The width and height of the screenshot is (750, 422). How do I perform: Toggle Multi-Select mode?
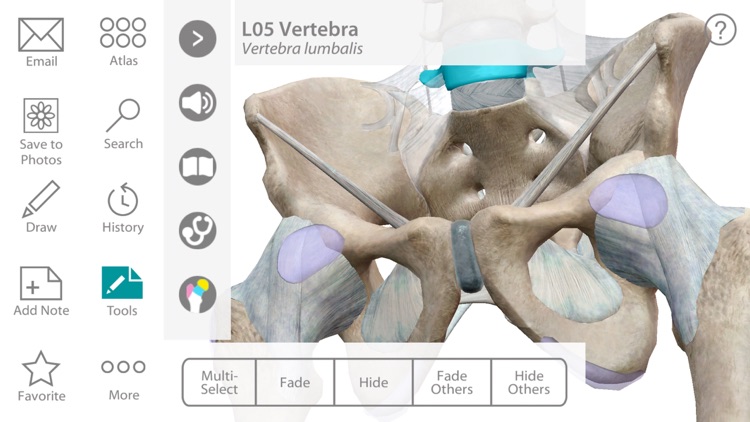point(219,382)
